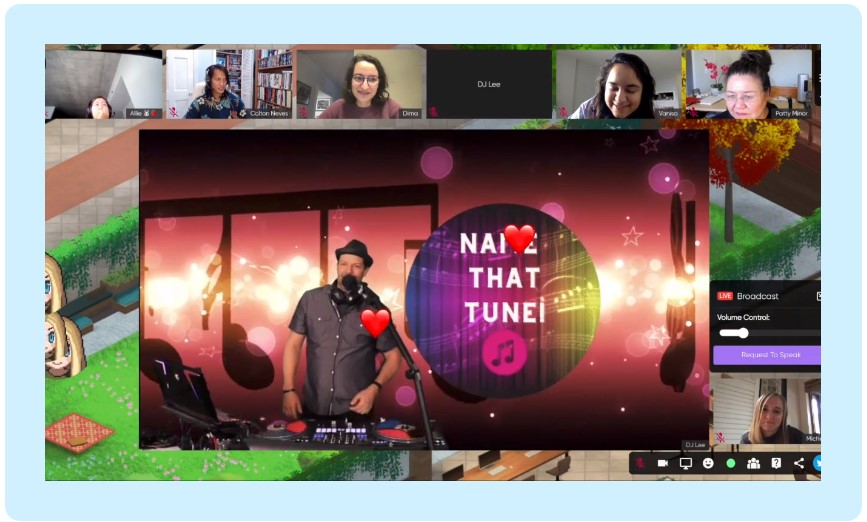Select Allie's video tile
The width and height of the screenshot is (867, 522).
pos(103,85)
